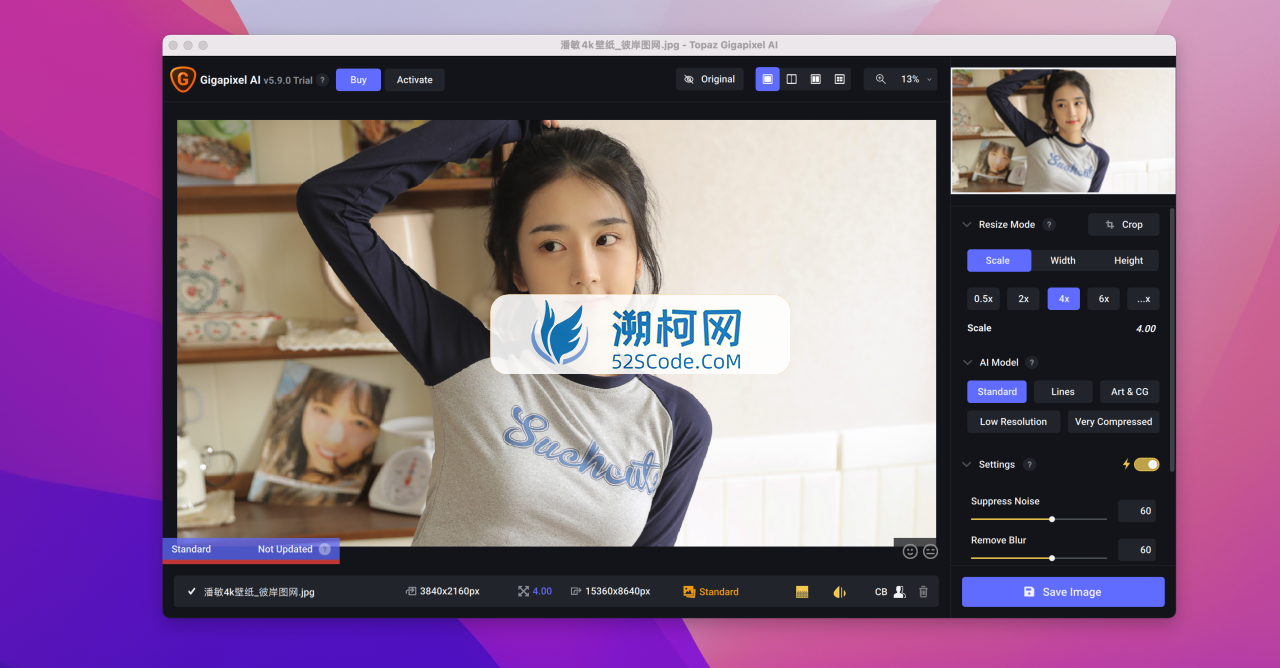Collapse the AI Model section
1280x668 pixels.
coord(966,363)
